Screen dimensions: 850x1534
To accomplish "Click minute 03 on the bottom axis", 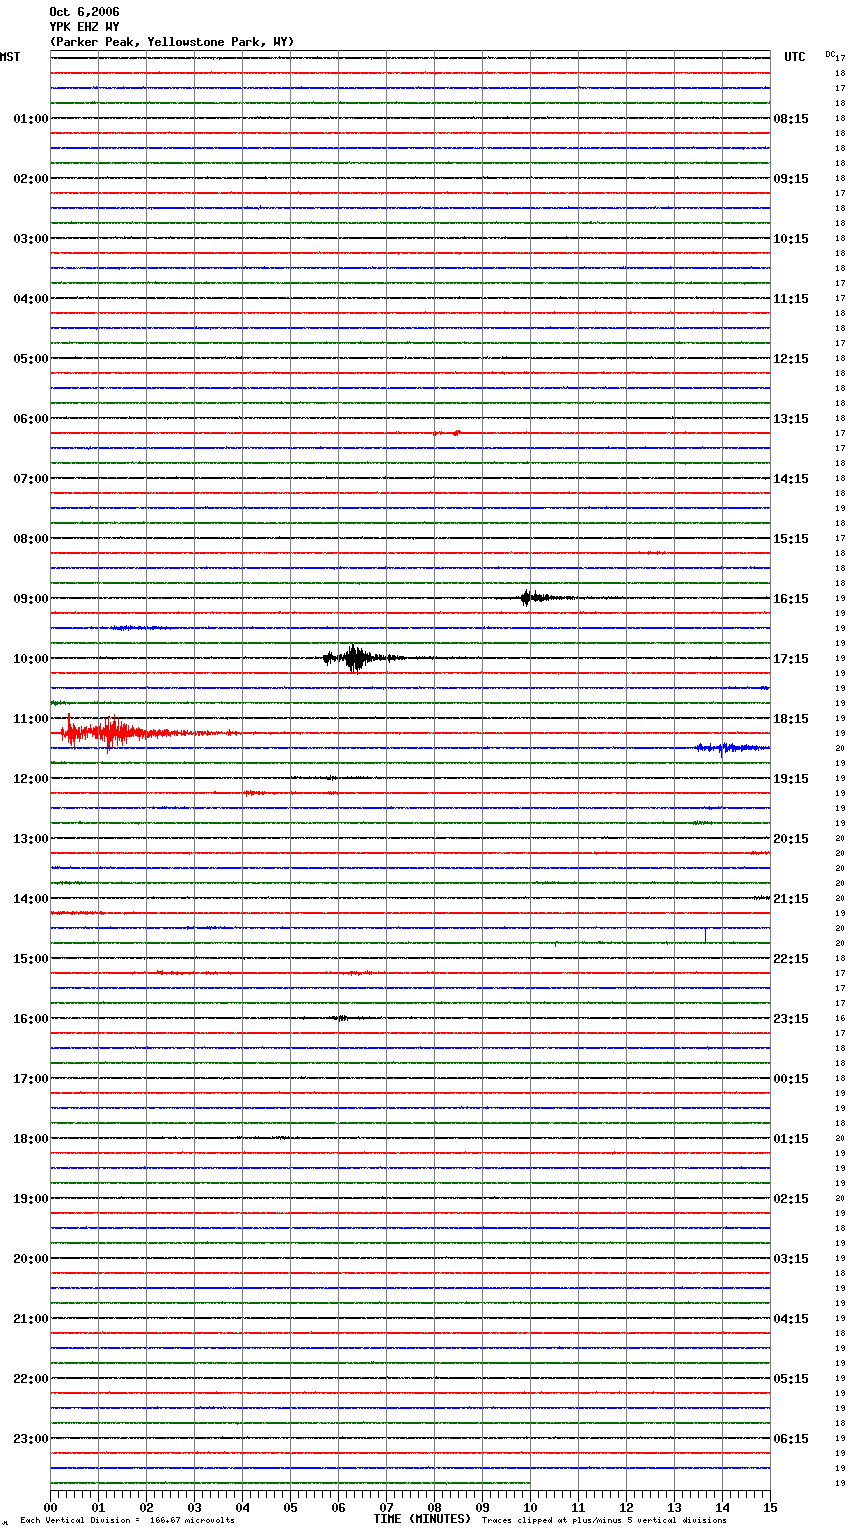I will point(194,1507).
